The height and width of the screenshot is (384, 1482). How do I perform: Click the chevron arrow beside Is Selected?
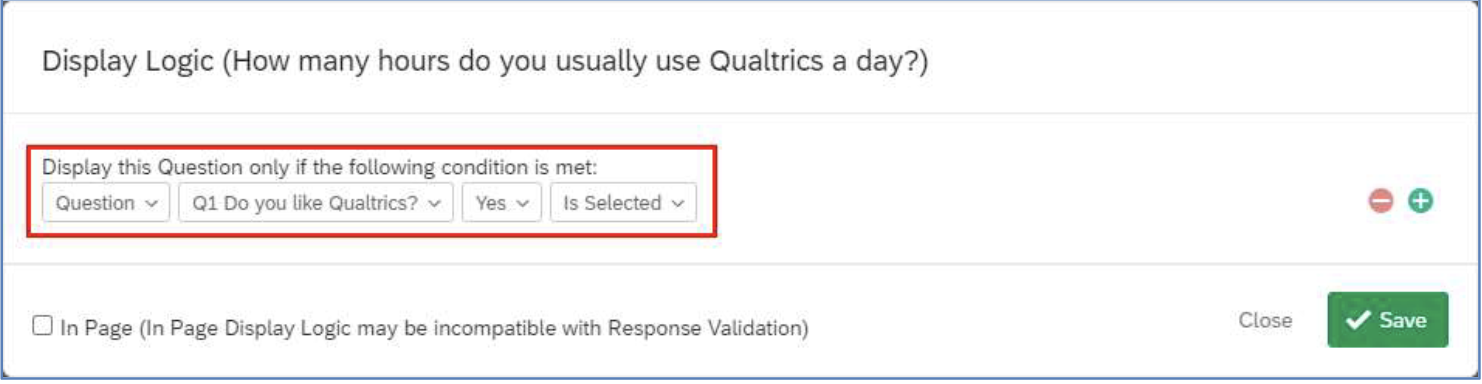678,203
